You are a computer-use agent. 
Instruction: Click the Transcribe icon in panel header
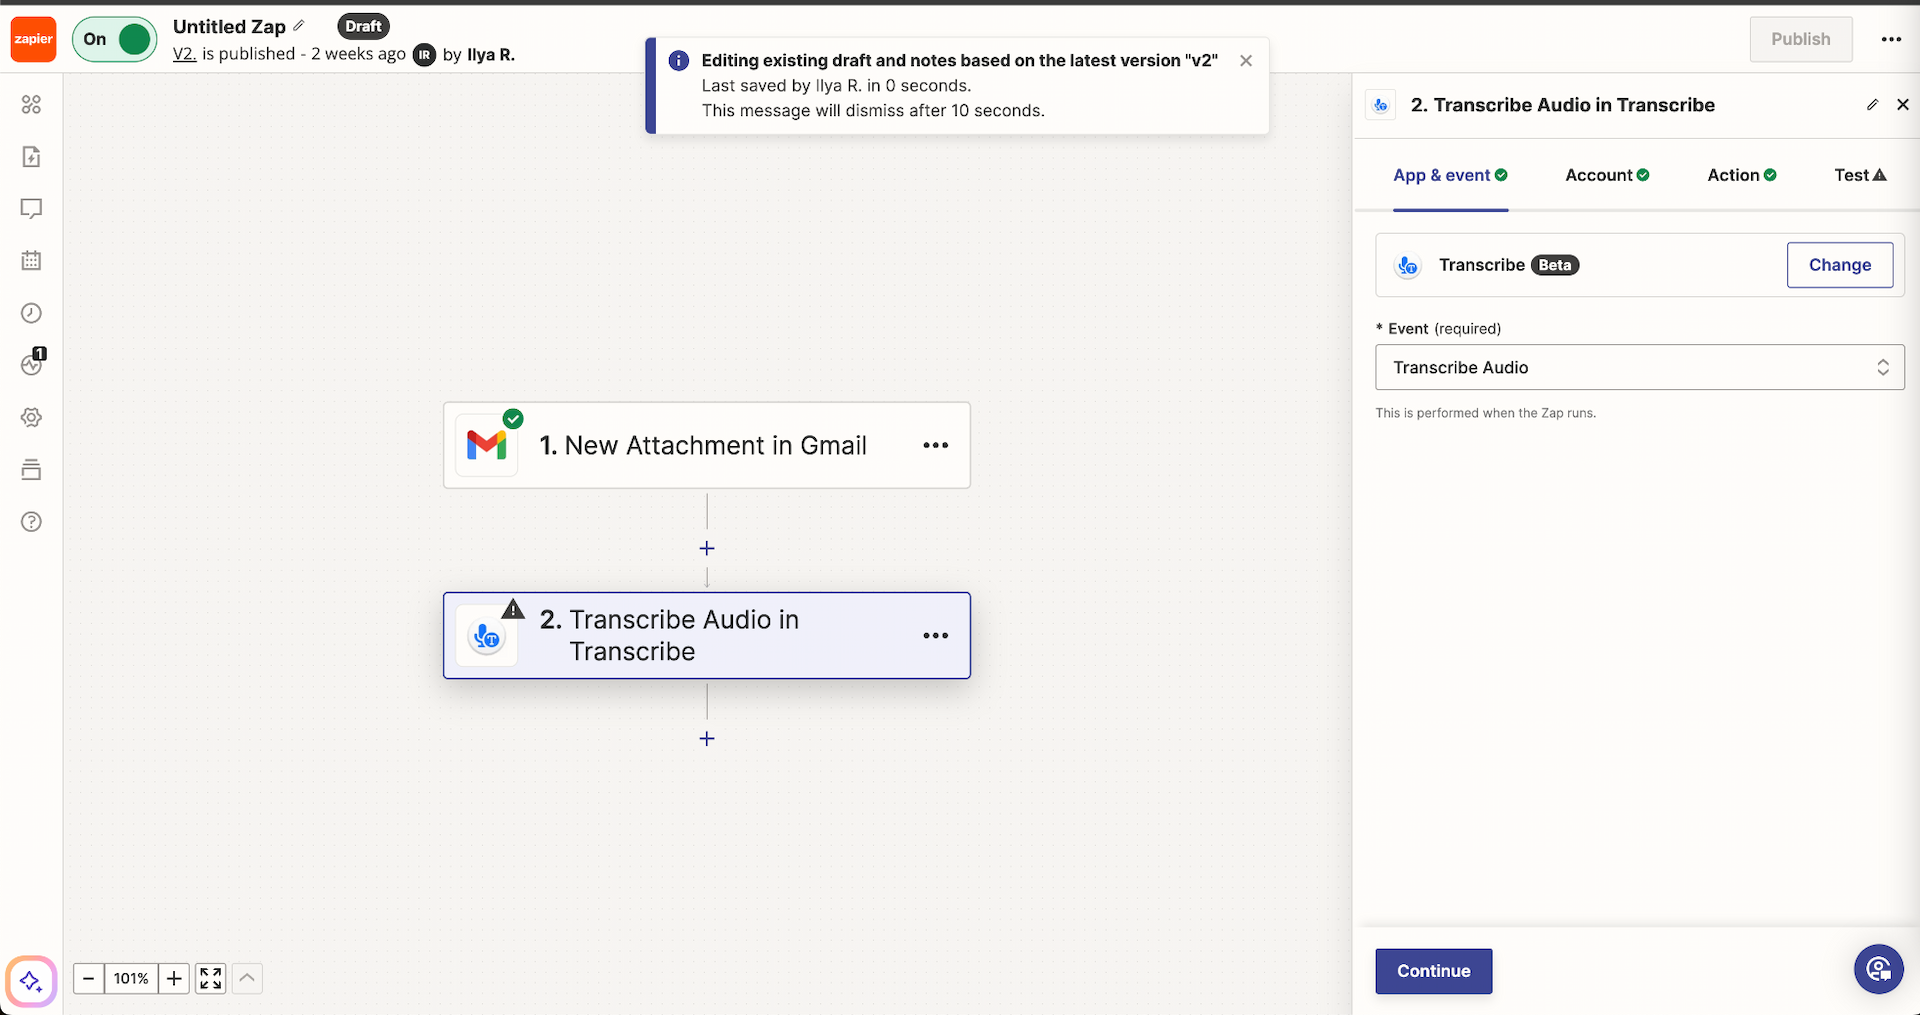pos(1381,105)
